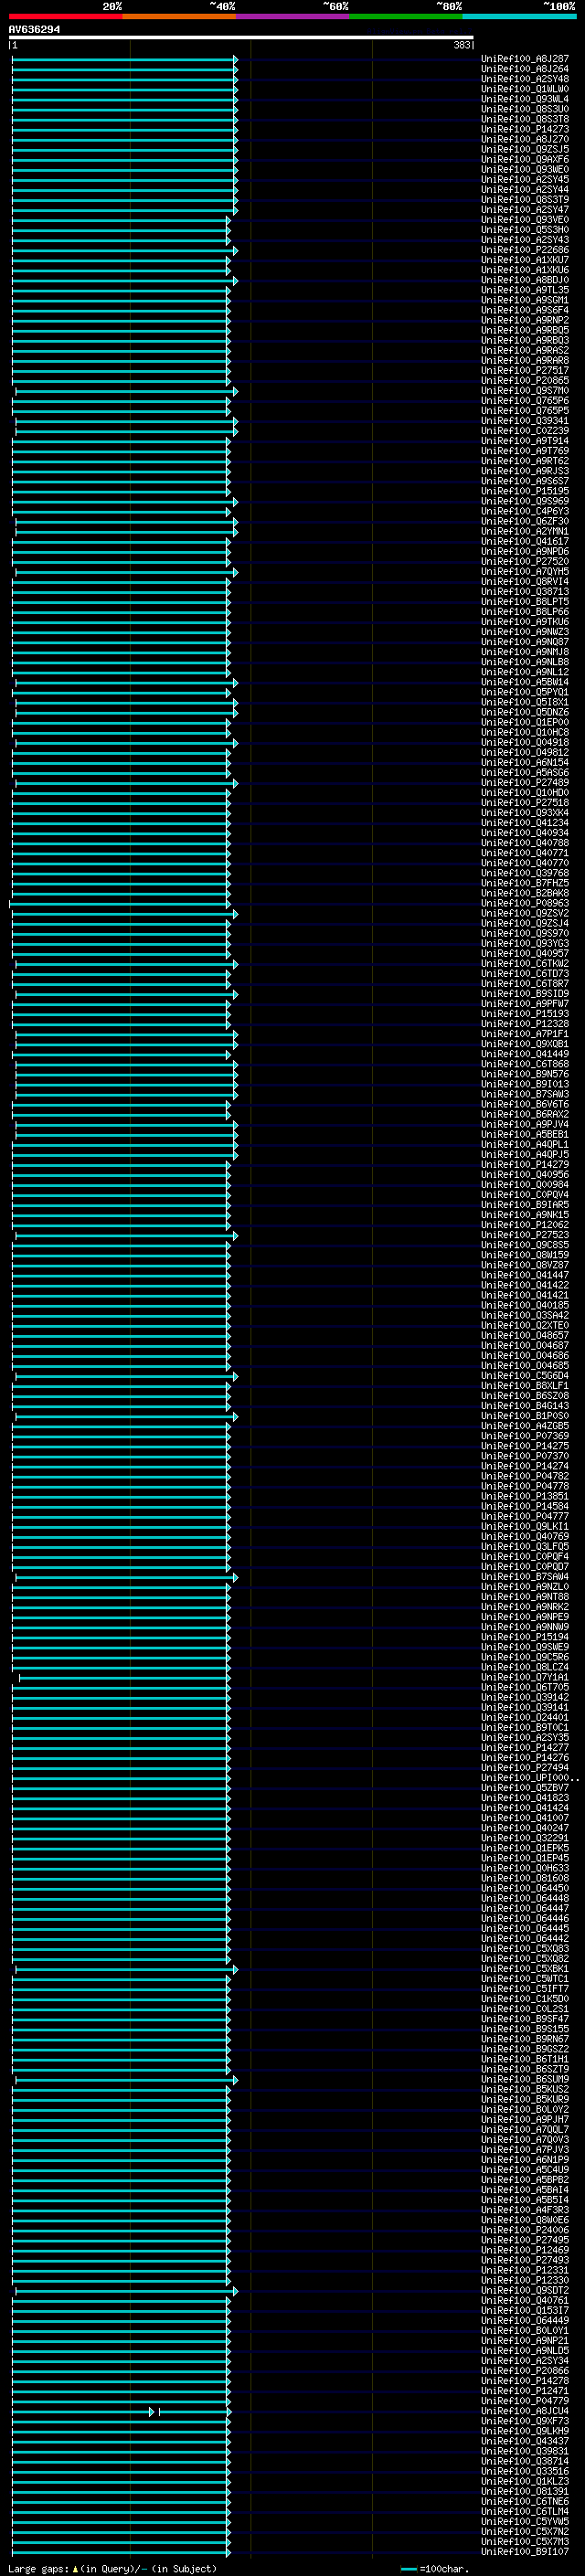Select the UniRef100_A5C4U9 label

[x=525, y=2169]
